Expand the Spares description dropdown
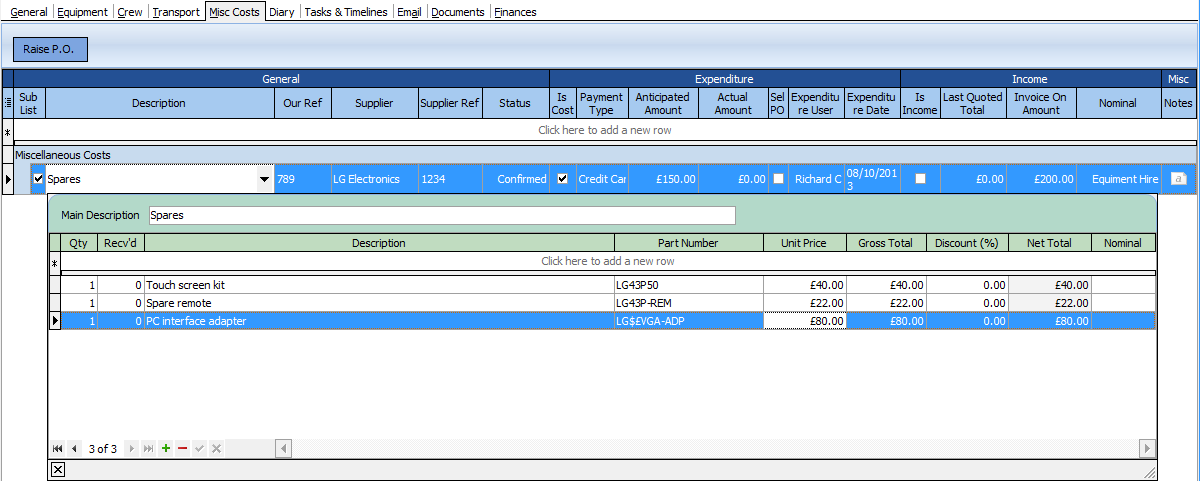1201x481 pixels. coord(264,180)
